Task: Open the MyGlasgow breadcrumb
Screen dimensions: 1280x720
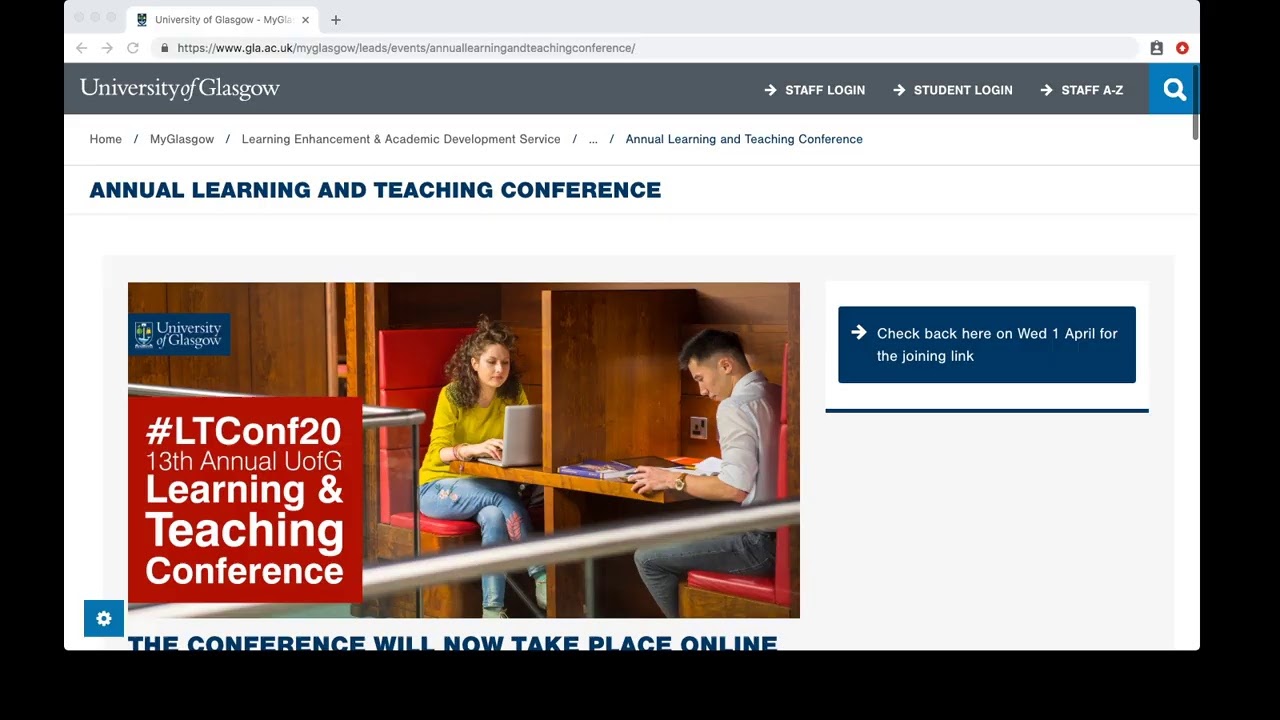Action: coord(182,139)
